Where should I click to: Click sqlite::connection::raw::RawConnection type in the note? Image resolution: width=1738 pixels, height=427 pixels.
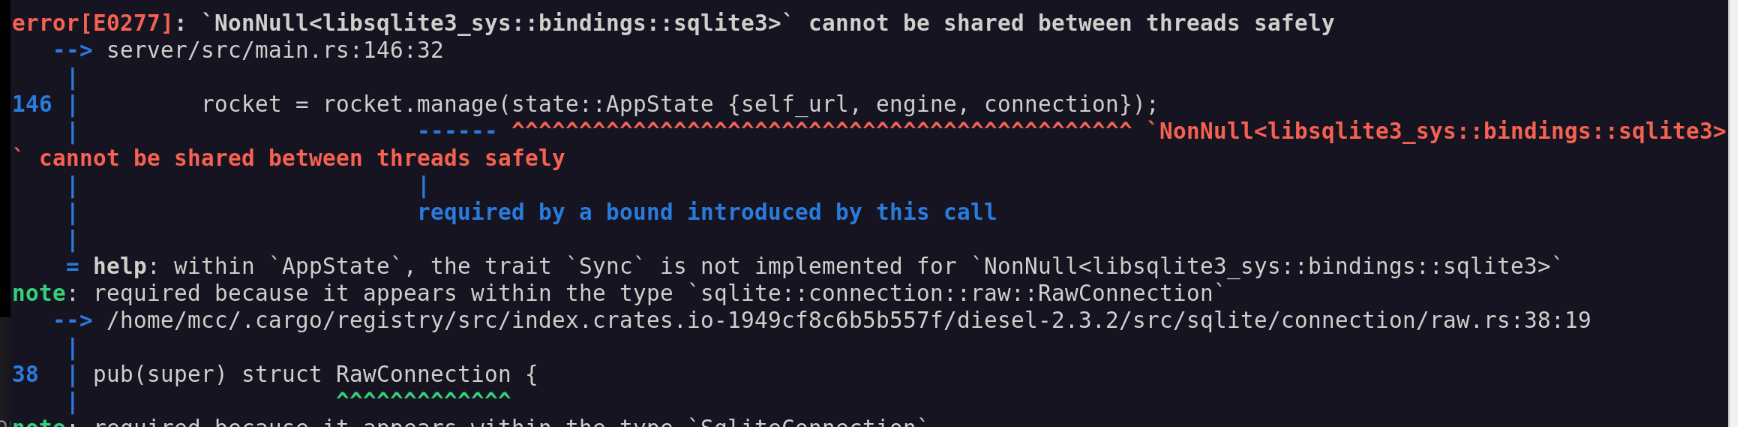(x=956, y=293)
